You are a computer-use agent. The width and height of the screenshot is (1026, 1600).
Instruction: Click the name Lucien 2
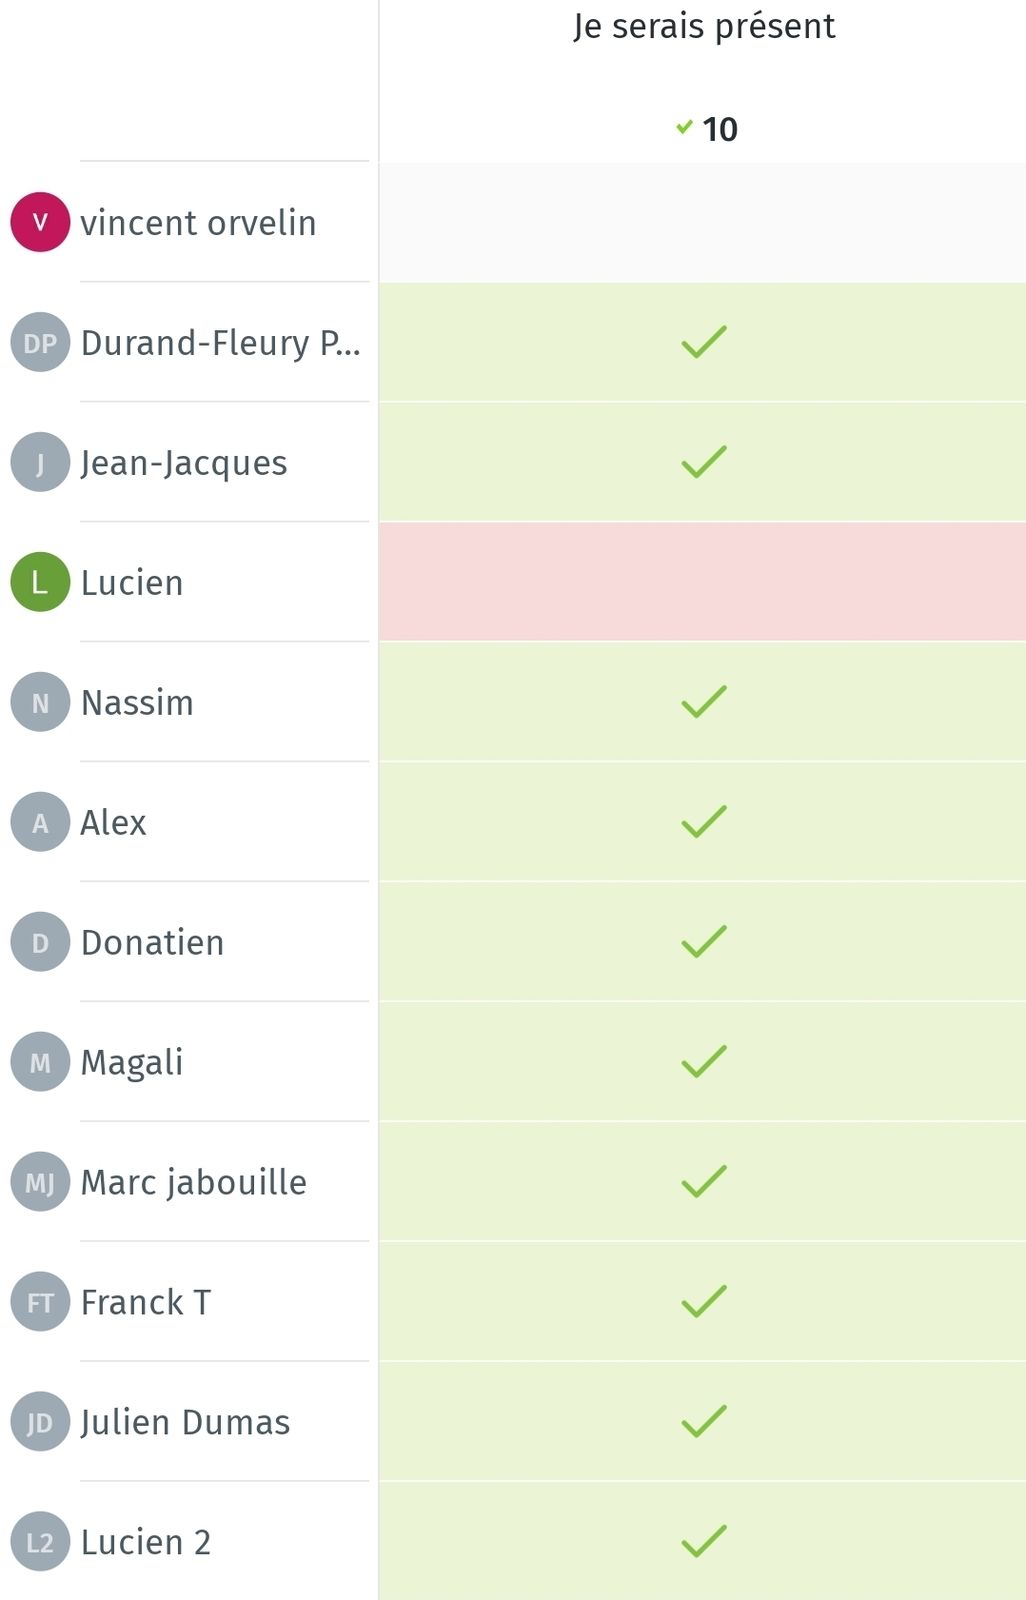tap(146, 1542)
